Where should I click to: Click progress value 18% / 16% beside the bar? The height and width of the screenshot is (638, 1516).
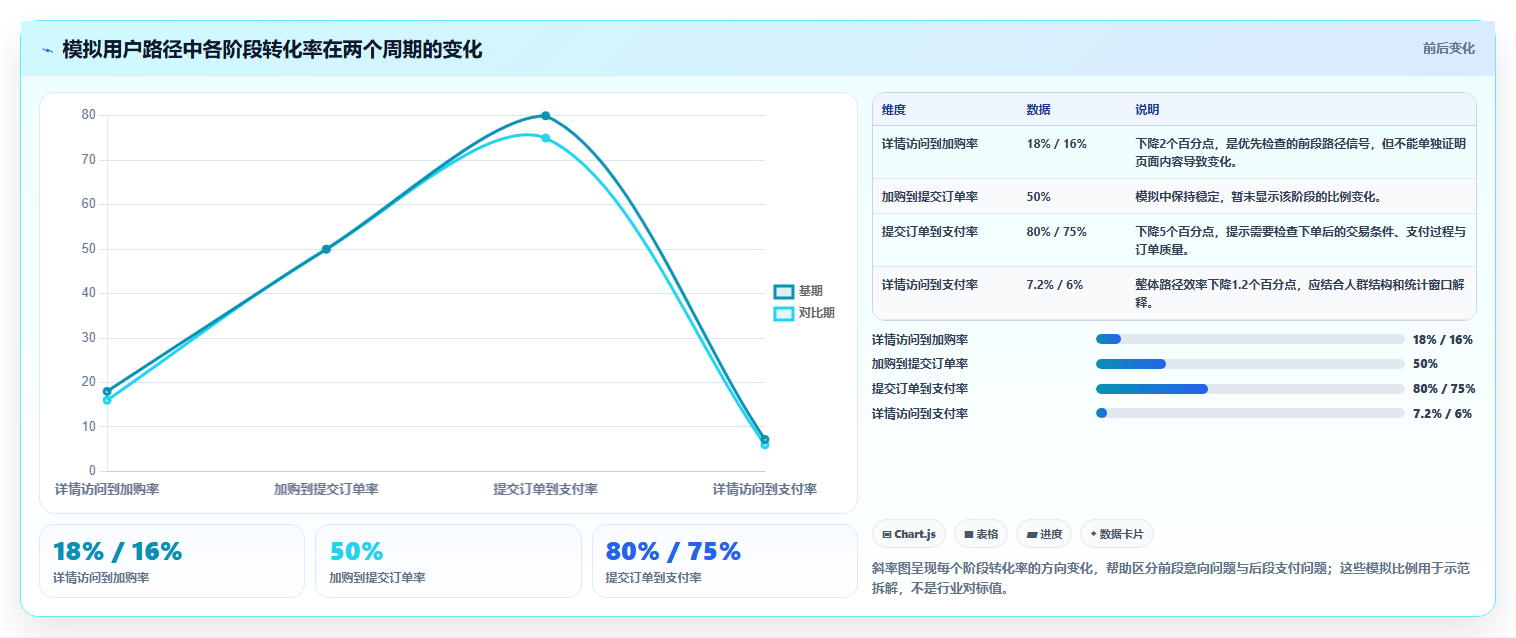(1442, 340)
